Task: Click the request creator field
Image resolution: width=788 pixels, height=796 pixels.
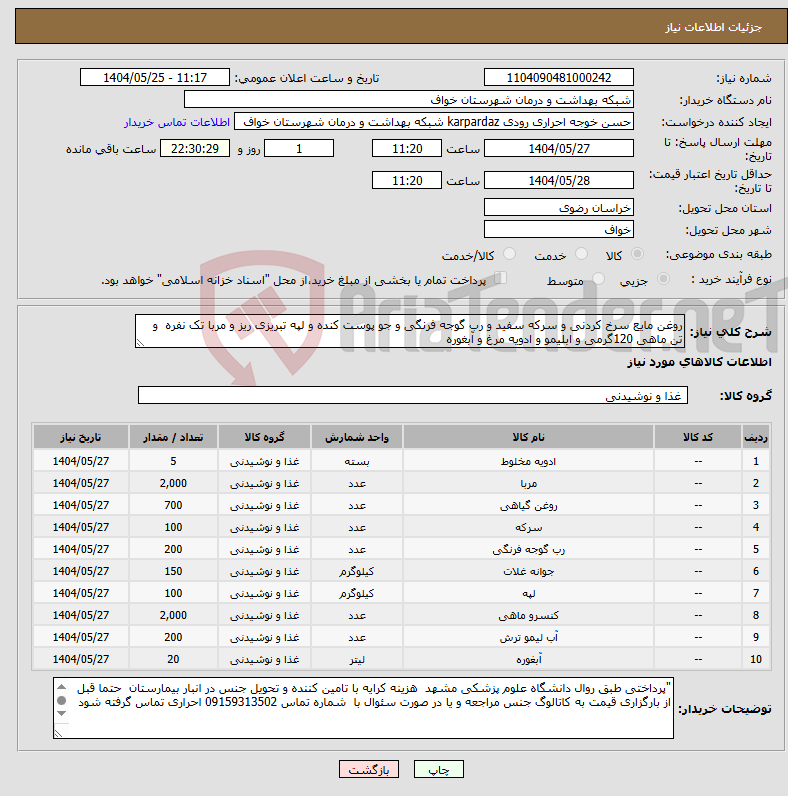Action: pyautogui.click(x=434, y=122)
